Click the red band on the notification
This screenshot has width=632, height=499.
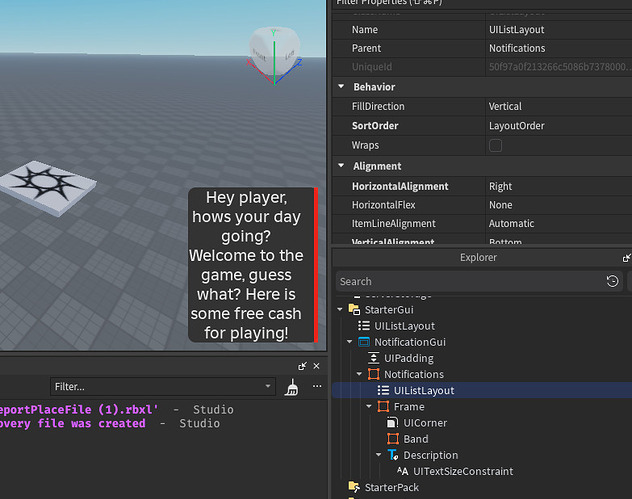(316, 265)
